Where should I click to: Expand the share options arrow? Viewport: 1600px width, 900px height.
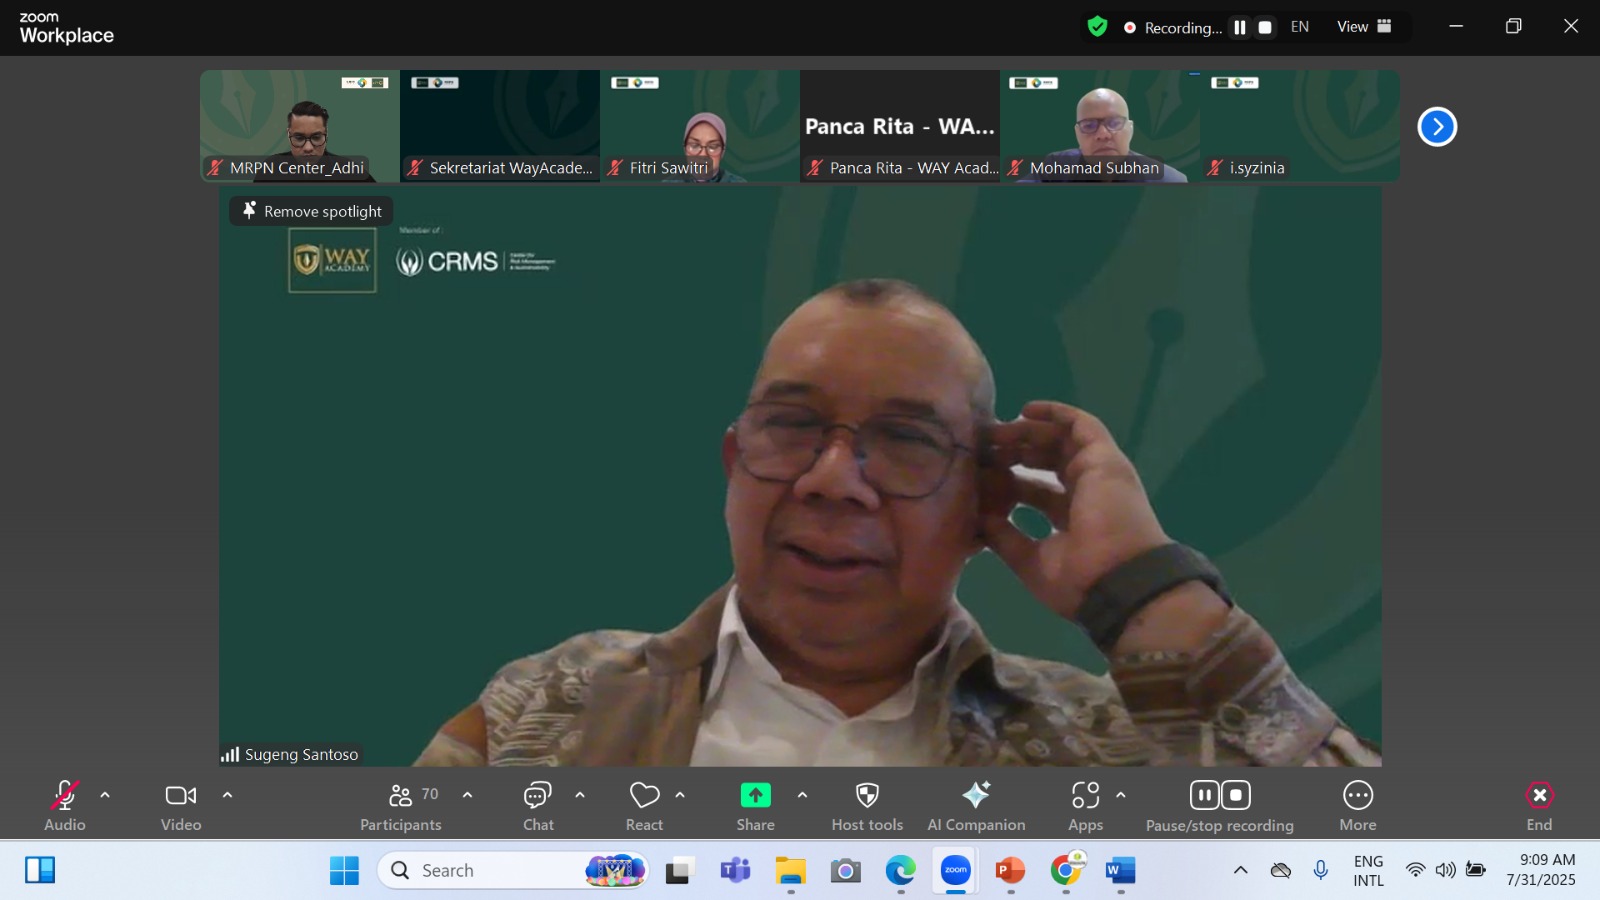(802, 795)
